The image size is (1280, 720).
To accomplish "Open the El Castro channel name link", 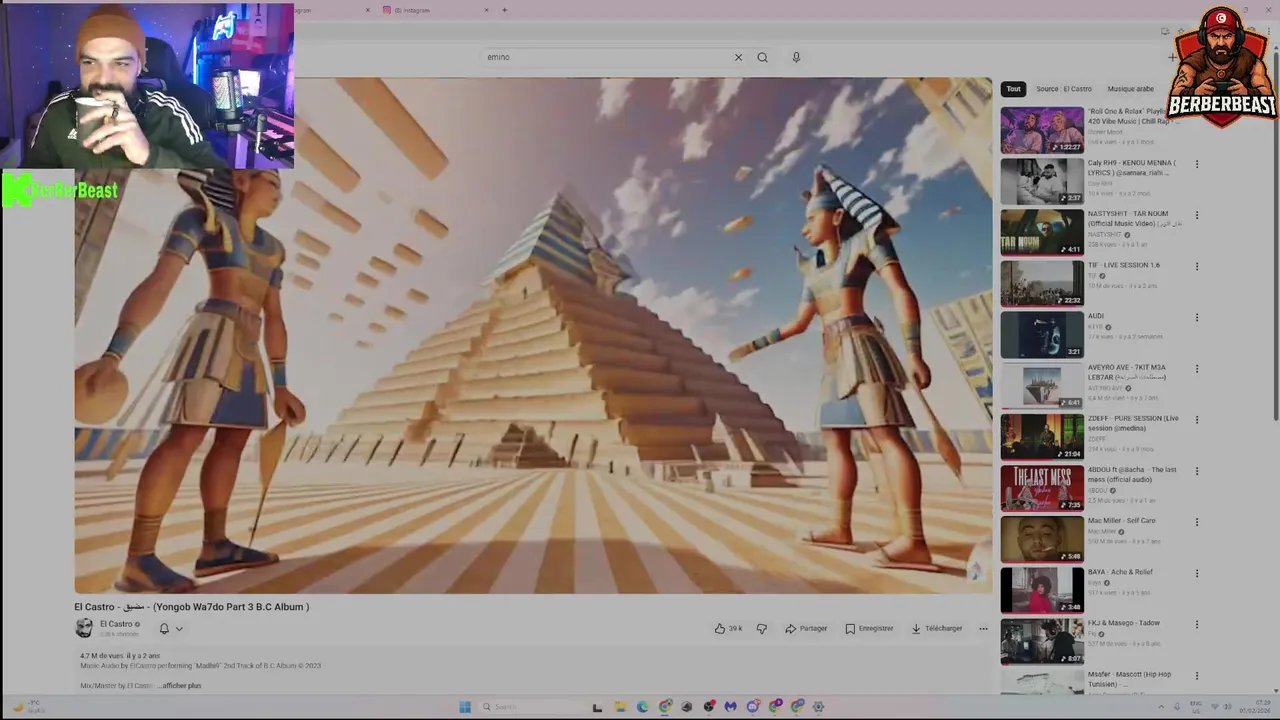I will point(116,624).
